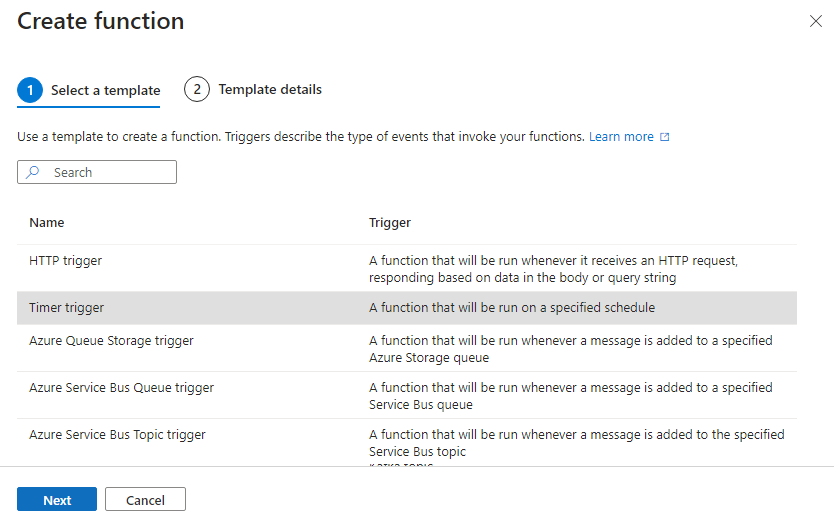Switch to the Template details tab
834x524 pixels.
point(270,89)
